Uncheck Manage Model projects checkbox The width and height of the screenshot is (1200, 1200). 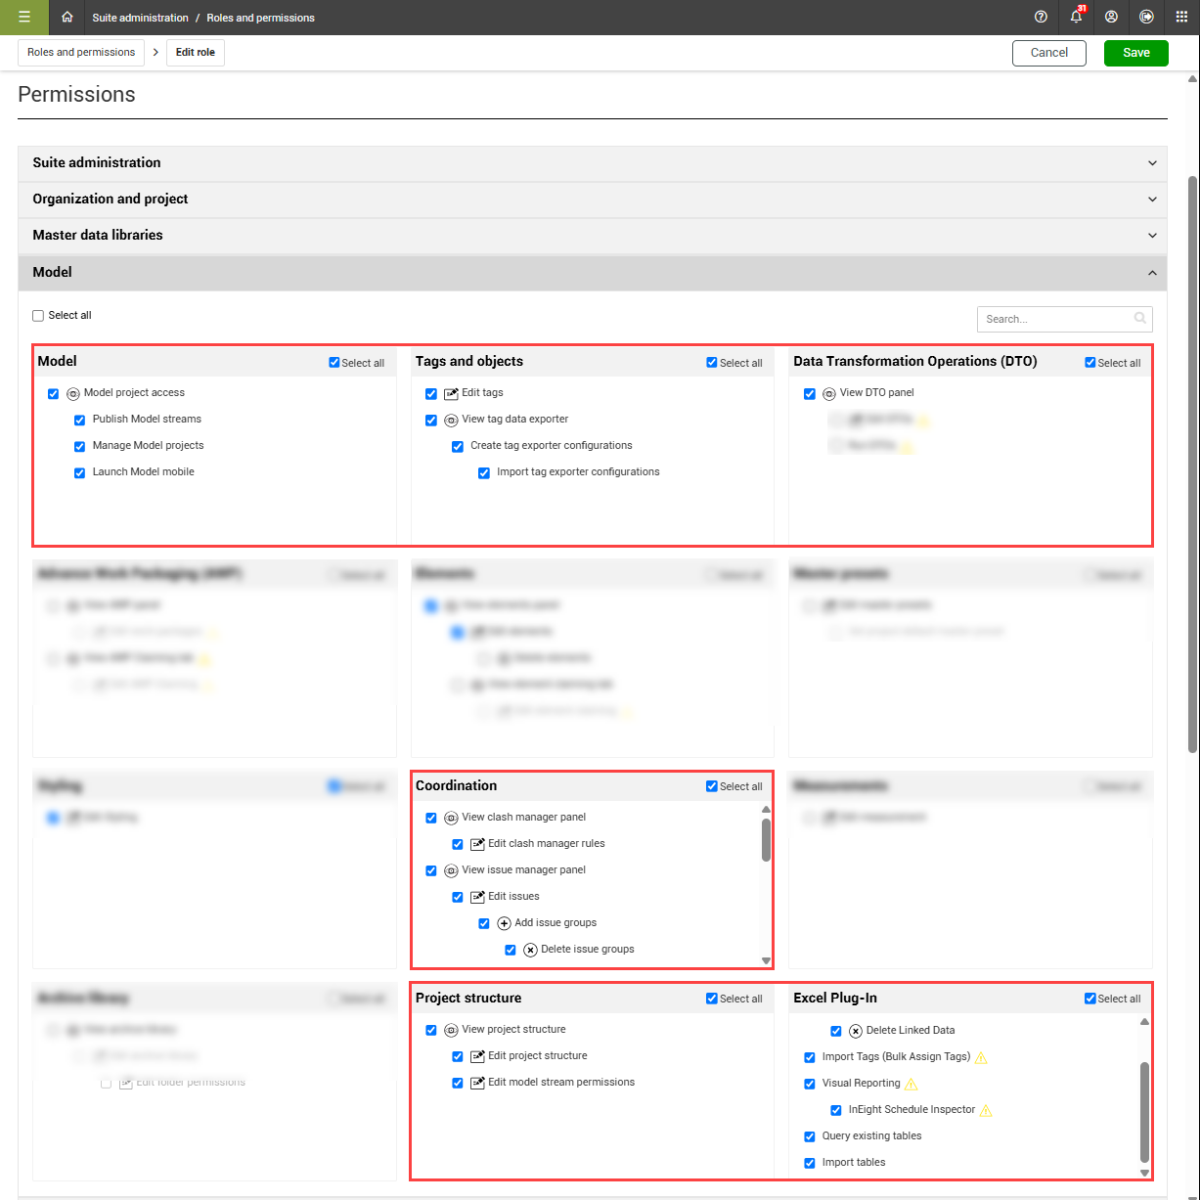tap(79, 447)
